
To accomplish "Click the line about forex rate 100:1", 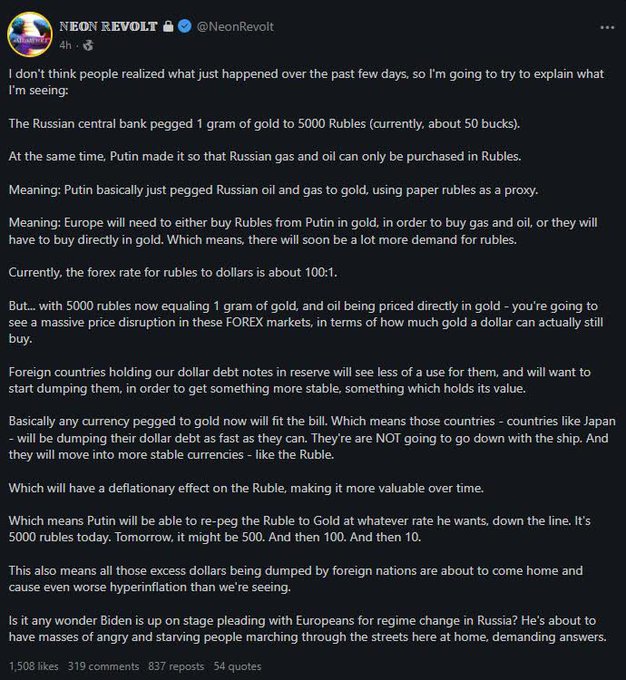I will (x=173, y=272).
